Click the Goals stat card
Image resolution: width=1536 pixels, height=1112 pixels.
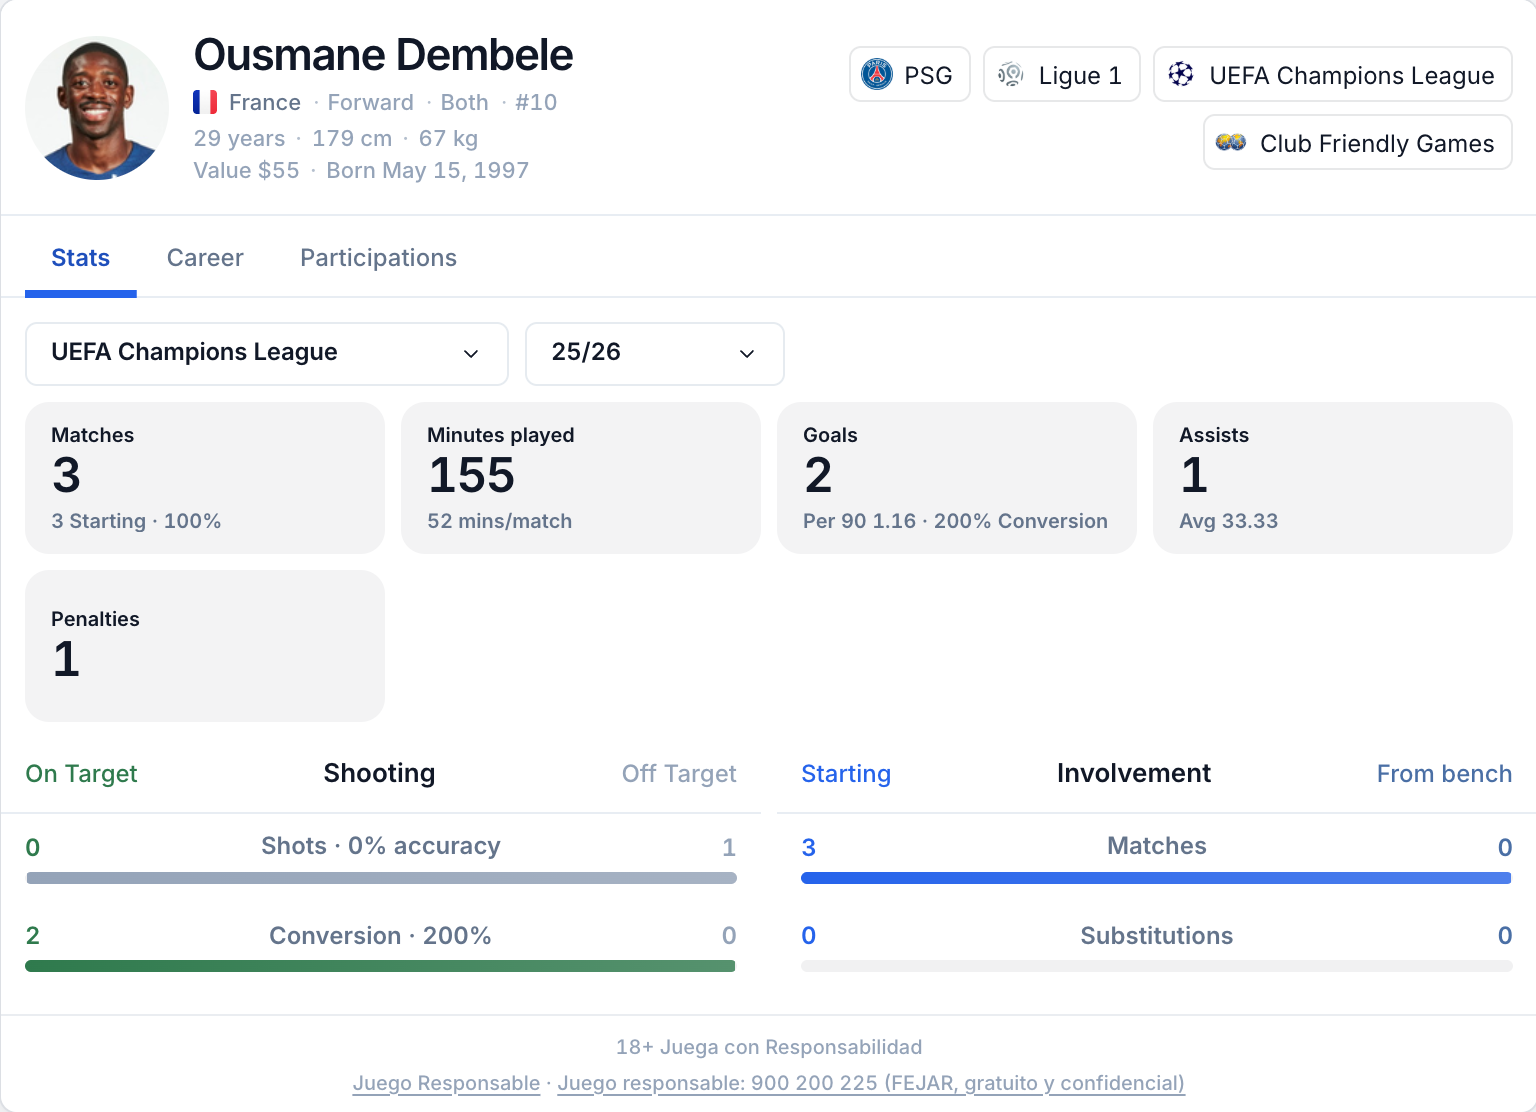(957, 478)
